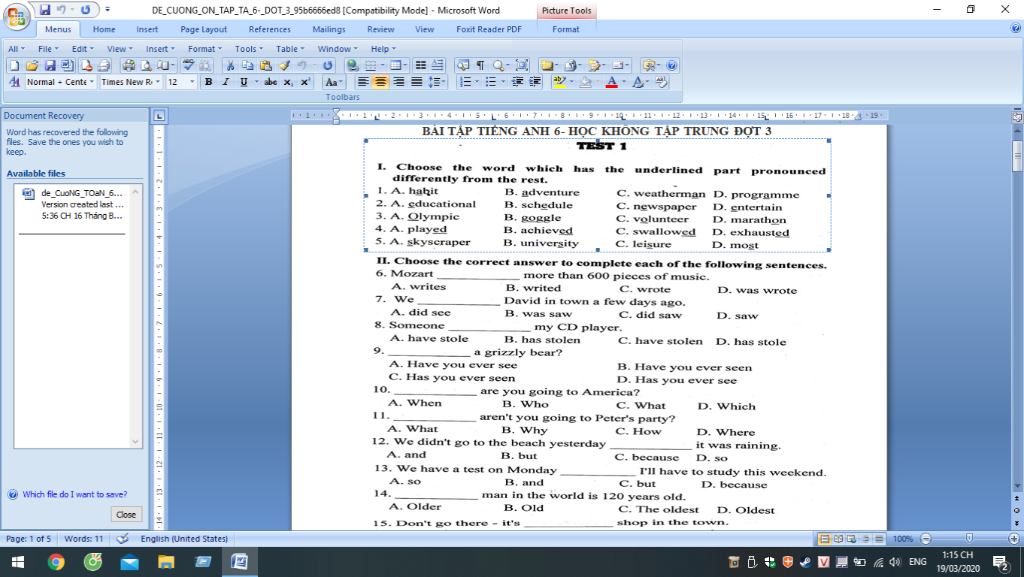Toggle the ruler button above the left ruler
This screenshot has height=577, width=1024.
(x=159, y=116)
